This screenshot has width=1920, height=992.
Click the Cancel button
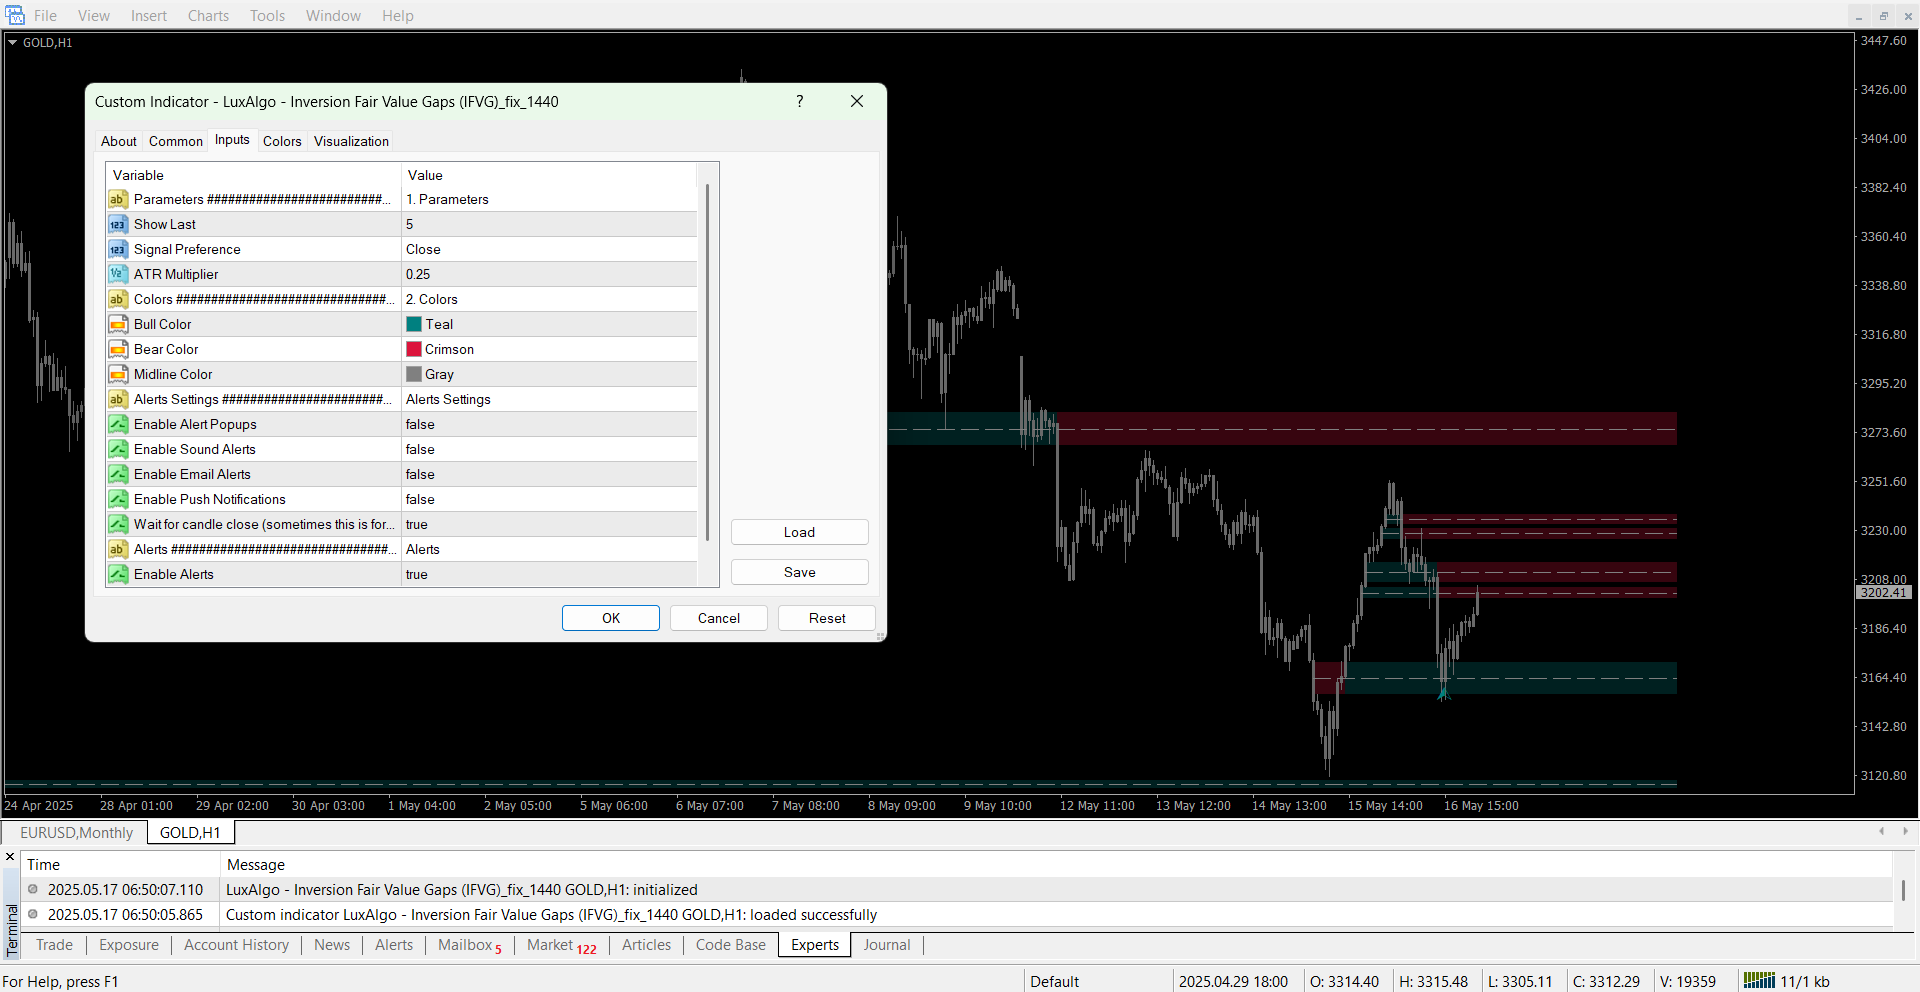click(x=719, y=618)
